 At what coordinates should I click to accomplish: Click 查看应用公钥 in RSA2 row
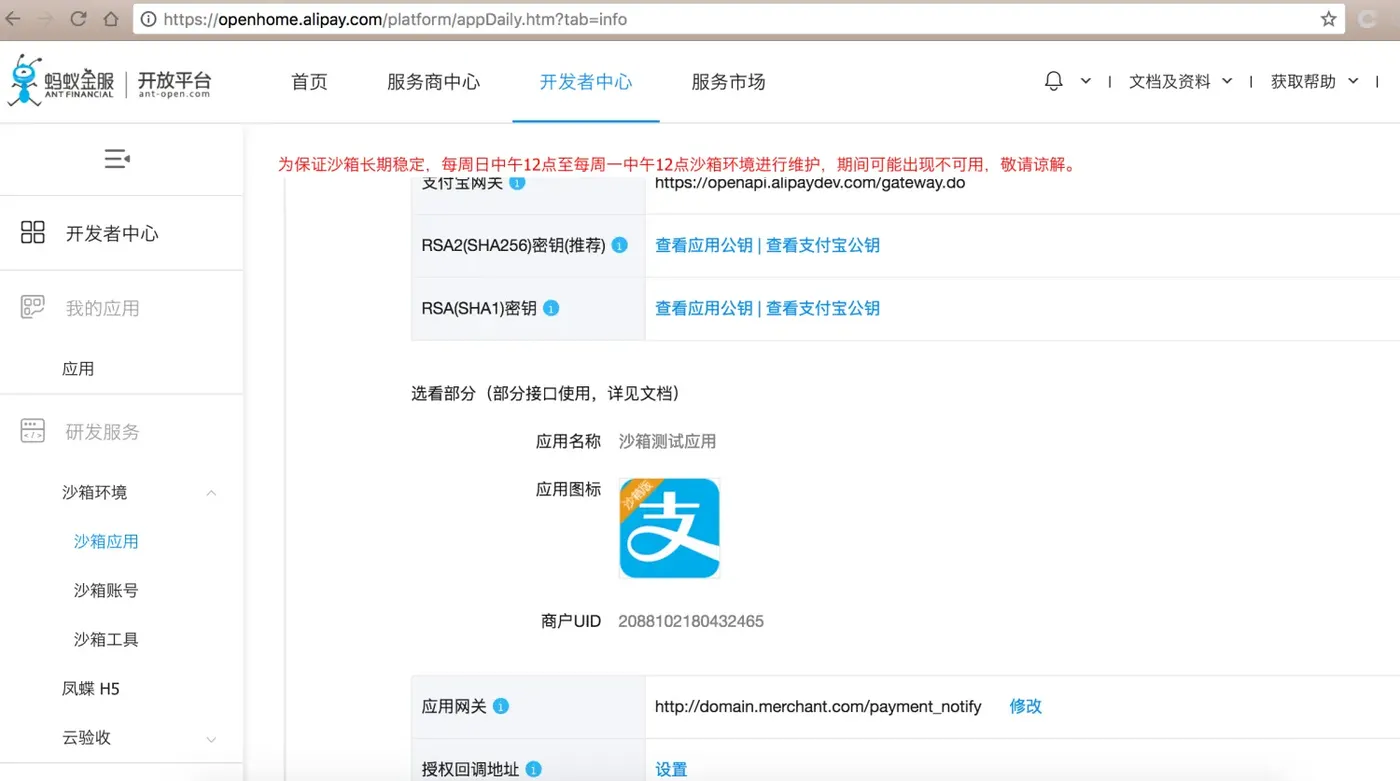pyautogui.click(x=703, y=245)
